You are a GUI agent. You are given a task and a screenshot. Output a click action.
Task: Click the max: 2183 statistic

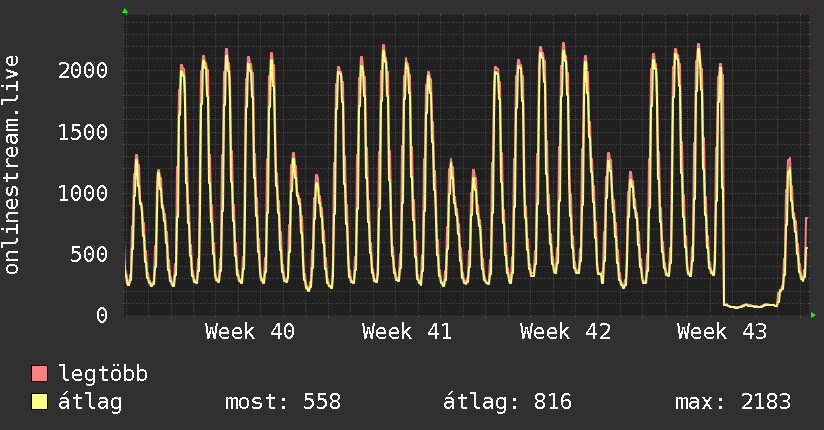click(733, 402)
